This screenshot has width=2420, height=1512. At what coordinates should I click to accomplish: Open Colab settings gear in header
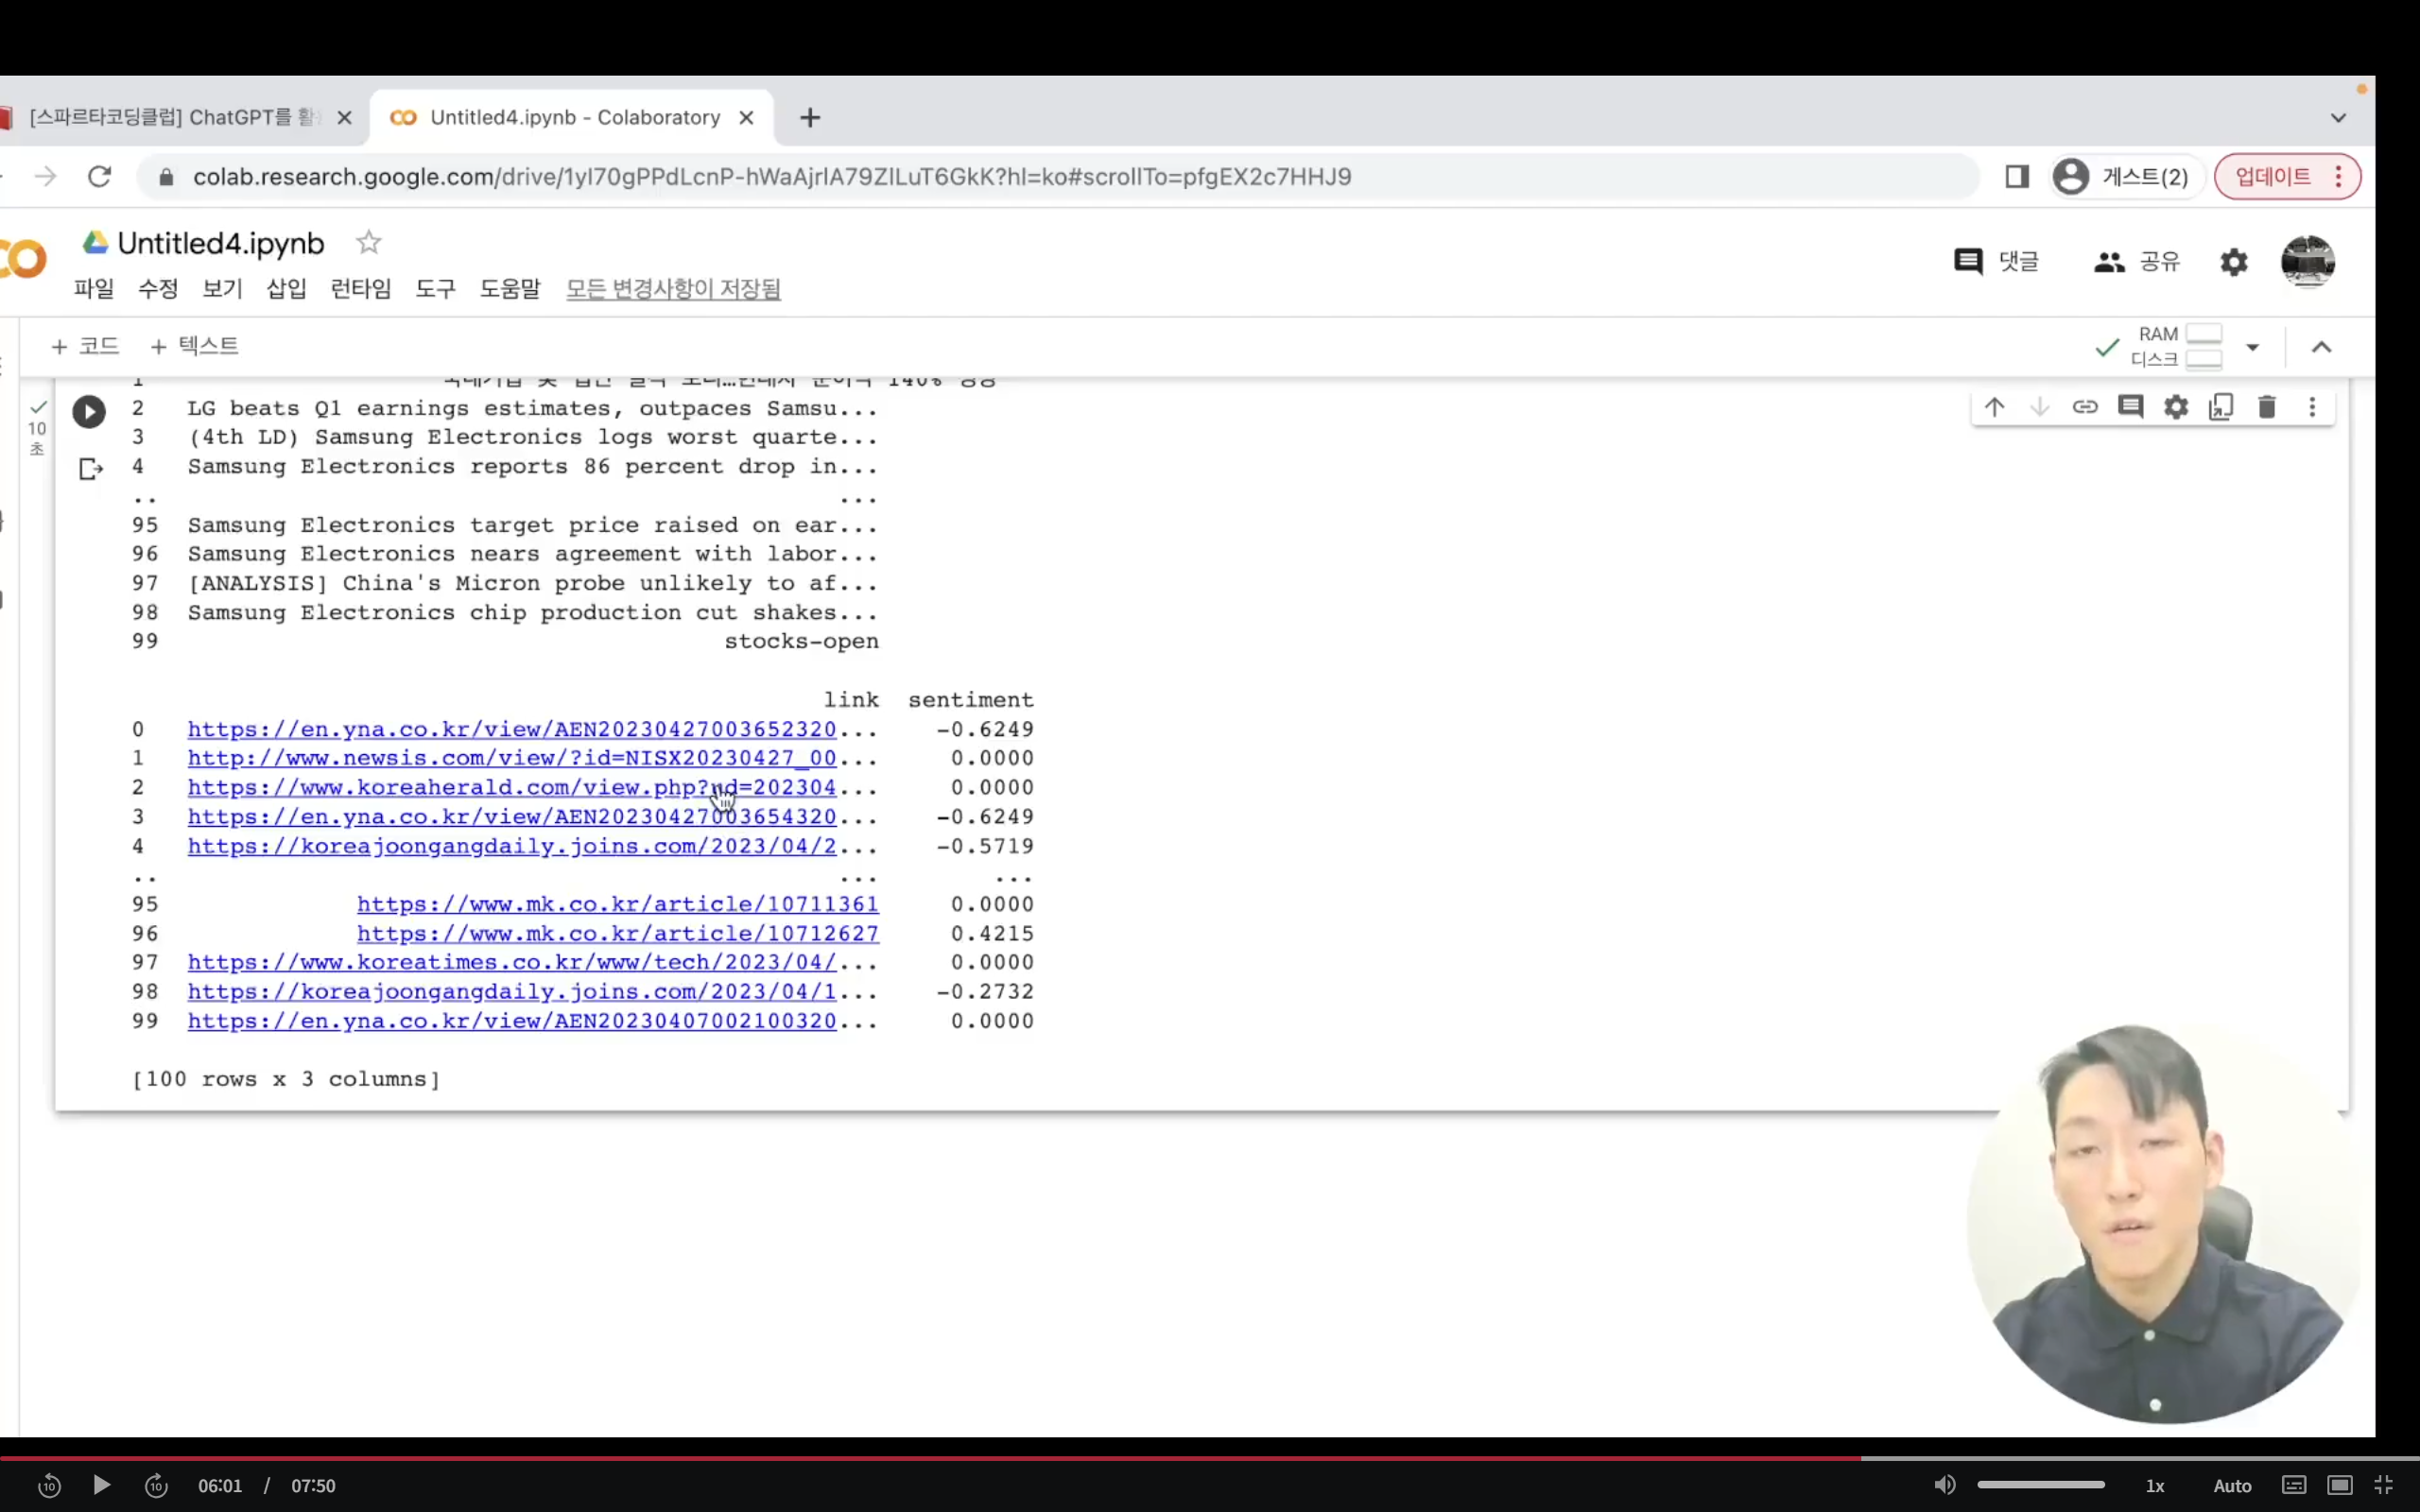tap(2234, 262)
